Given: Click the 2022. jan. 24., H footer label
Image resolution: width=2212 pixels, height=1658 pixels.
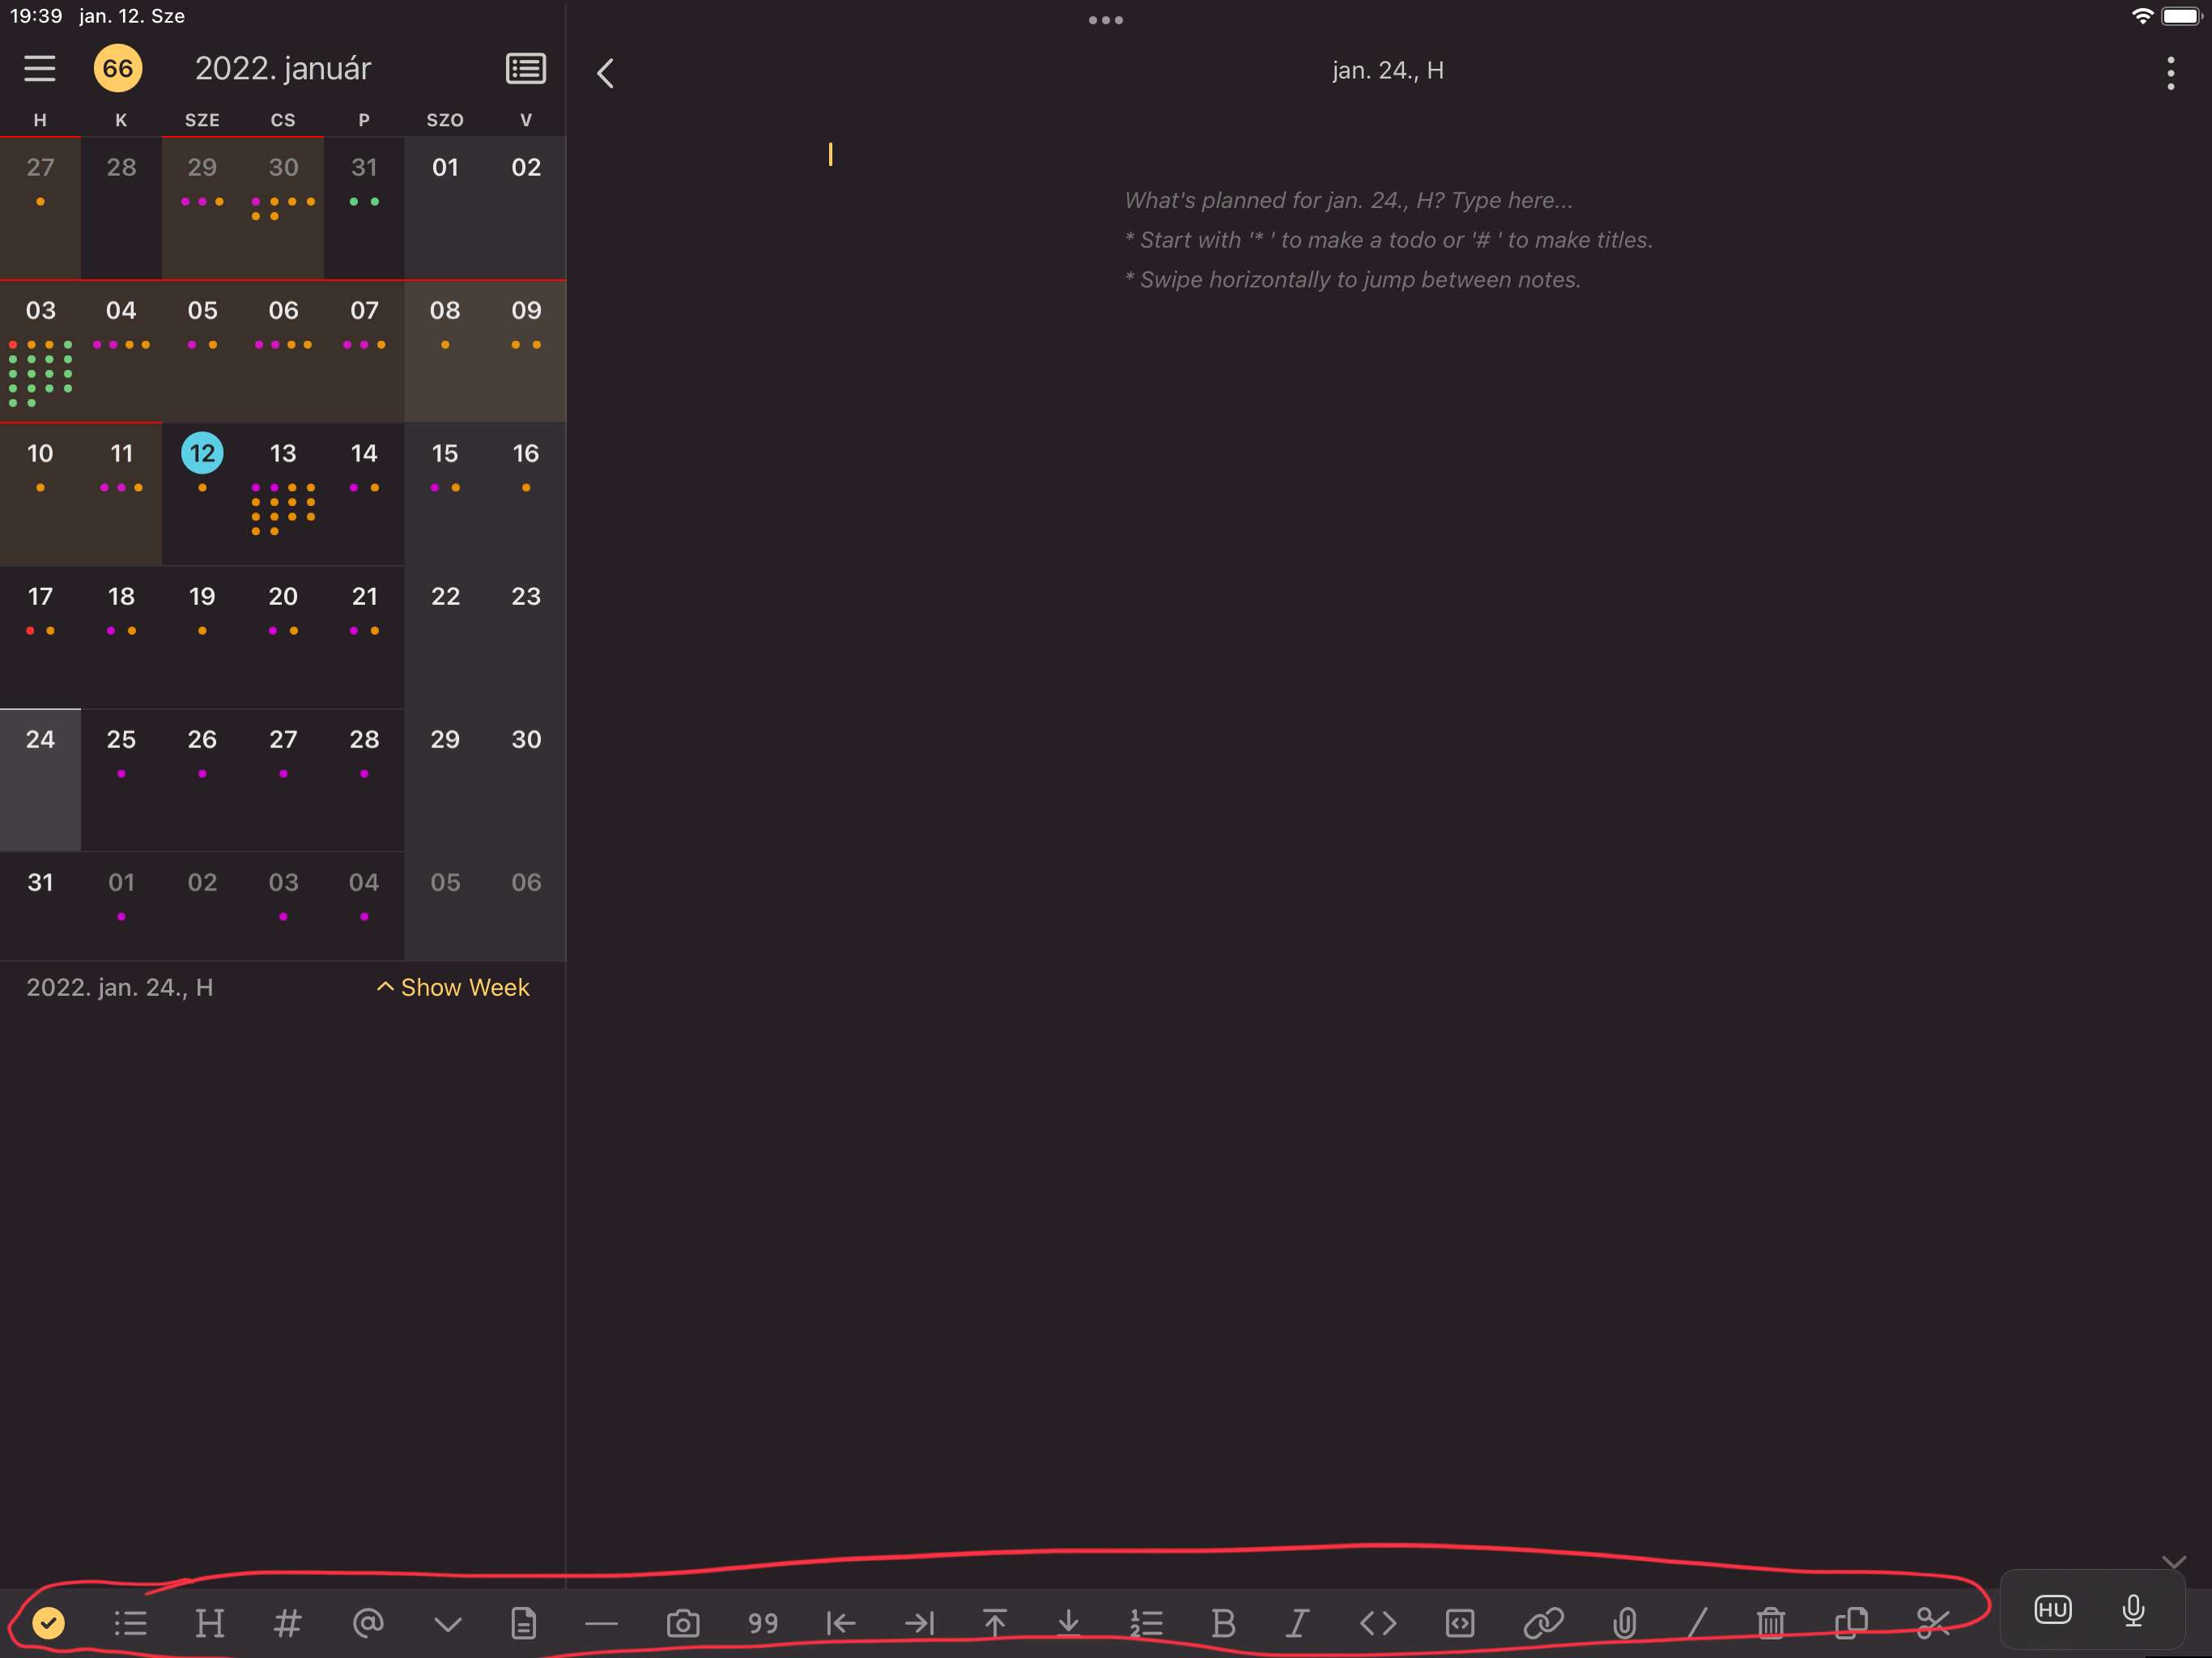Looking at the screenshot, I should click(119, 987).
